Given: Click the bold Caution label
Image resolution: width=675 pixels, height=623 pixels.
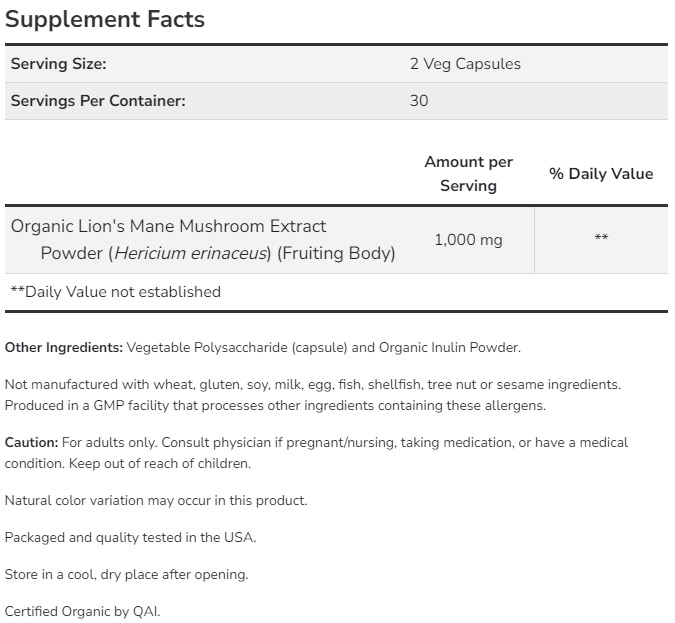Looking at the screenshot, I should click(x=31, y=442).
